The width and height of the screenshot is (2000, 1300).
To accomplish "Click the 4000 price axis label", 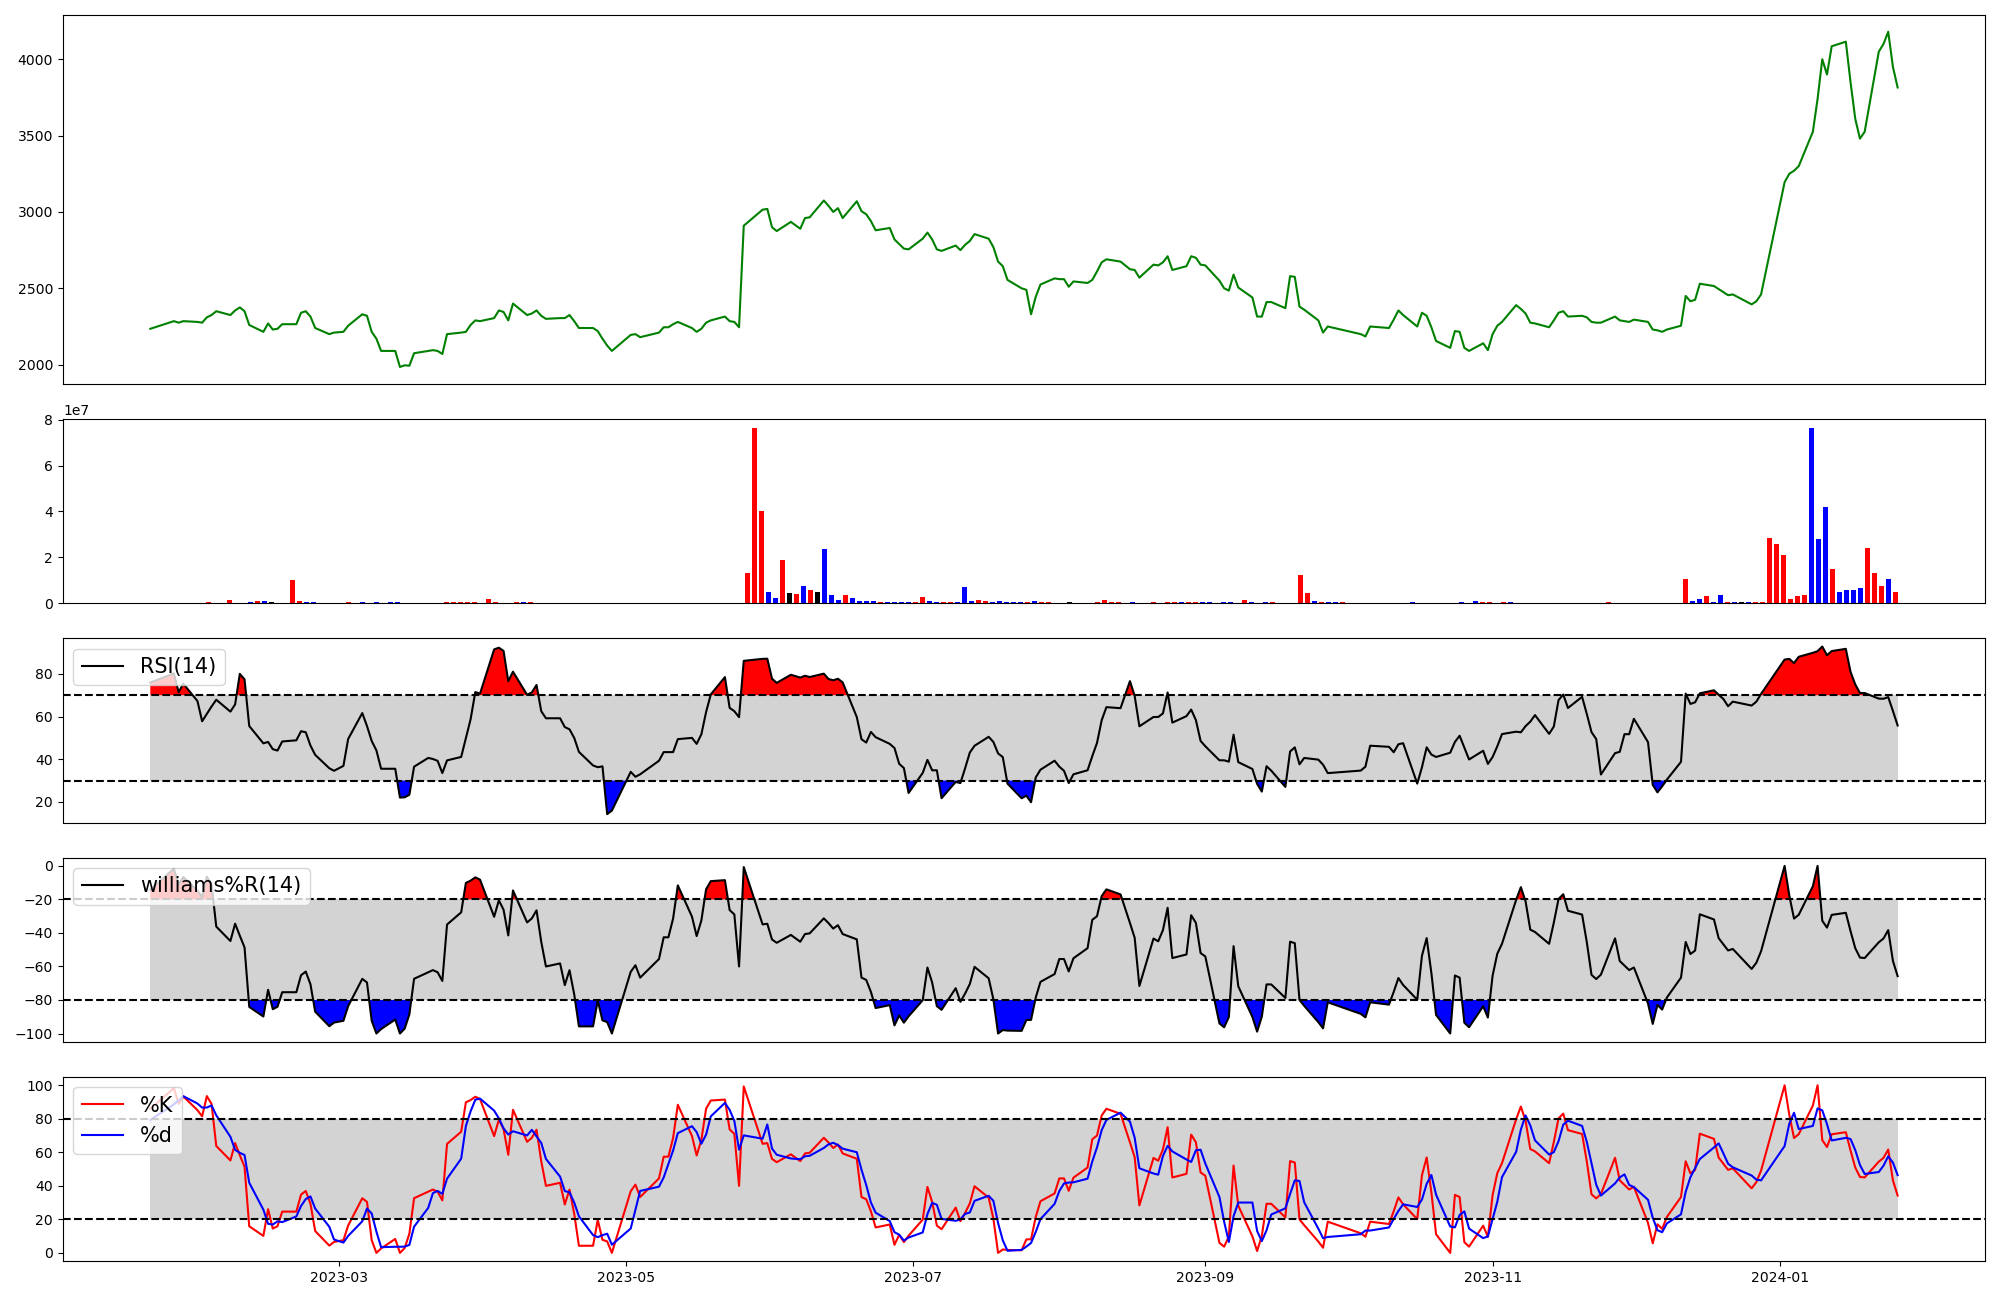I will [35, 60].
